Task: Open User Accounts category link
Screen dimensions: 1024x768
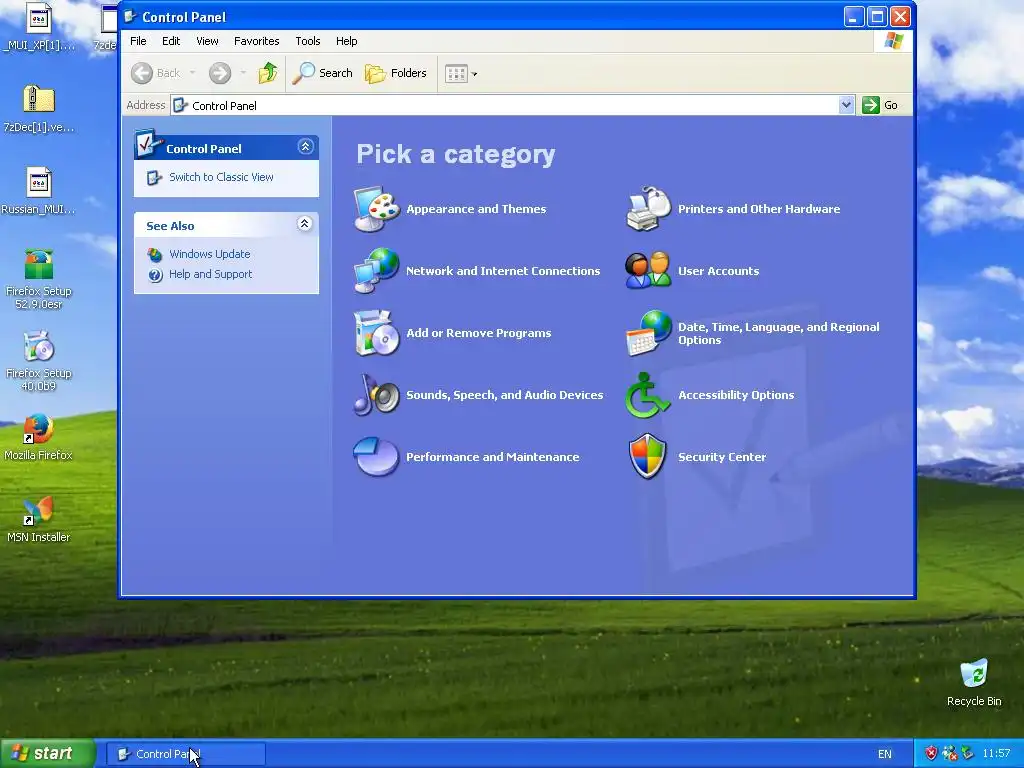Action: [718, 271]
